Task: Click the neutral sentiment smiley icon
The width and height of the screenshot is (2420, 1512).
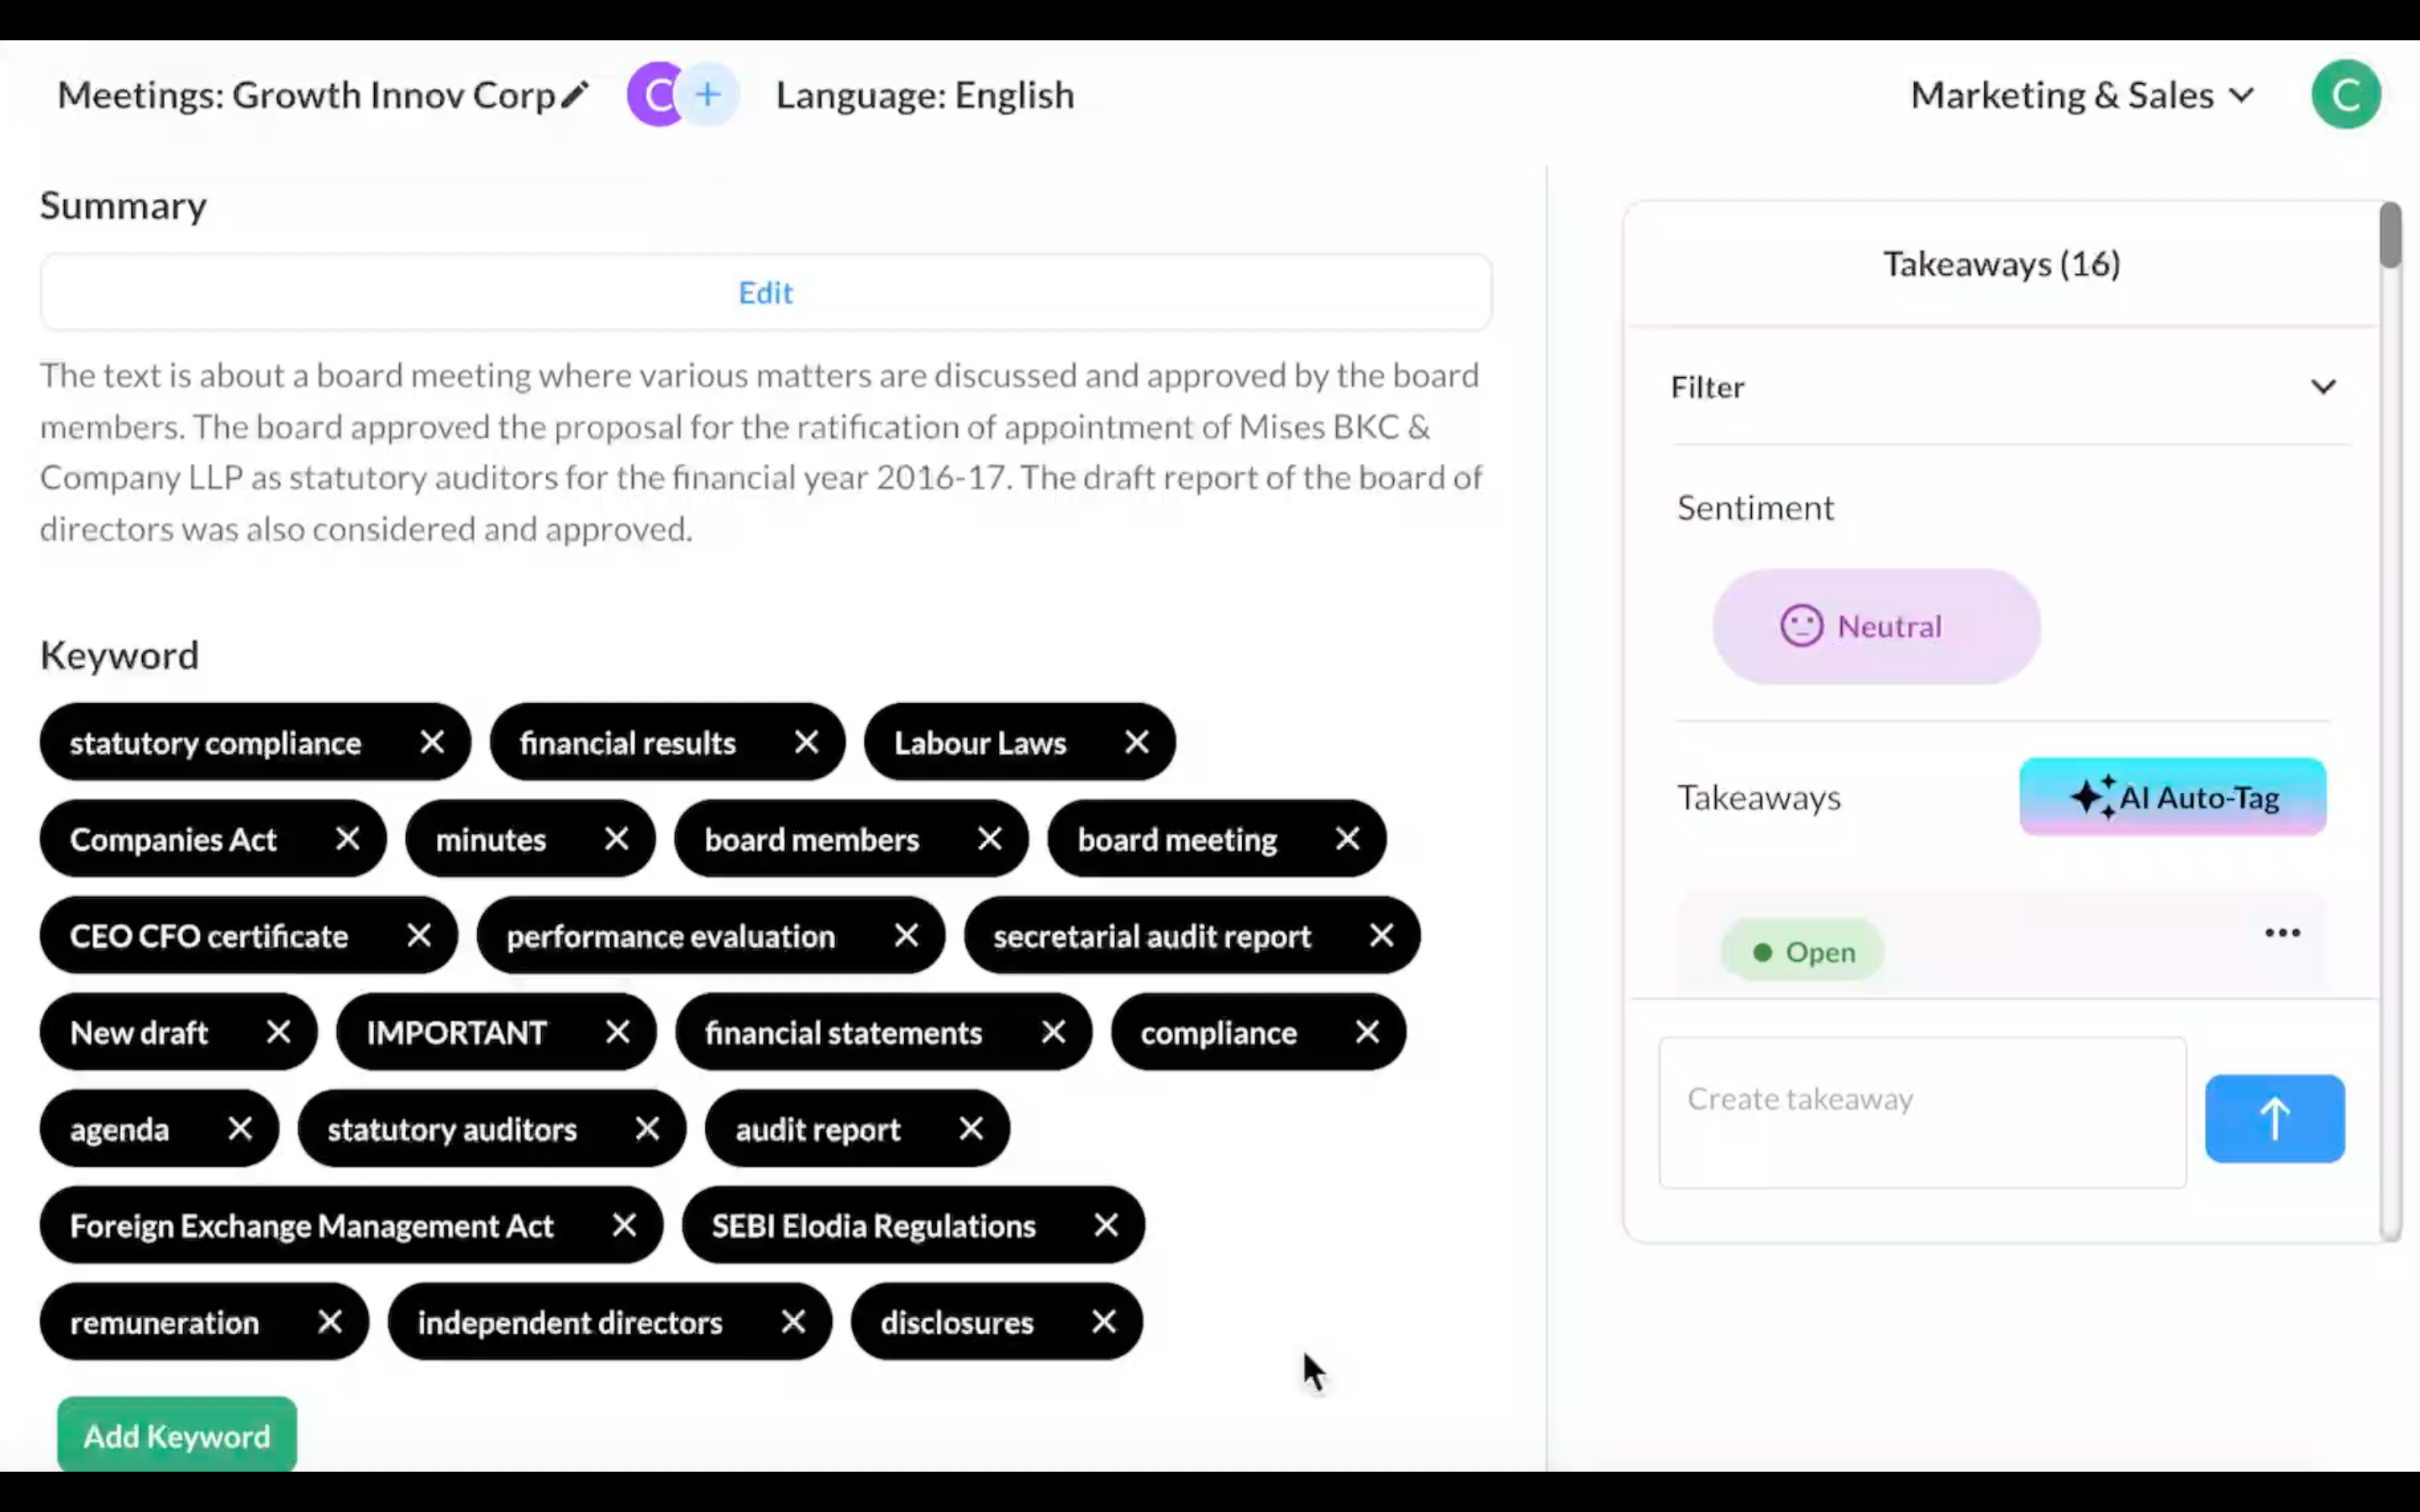Action: point(1800,623)
